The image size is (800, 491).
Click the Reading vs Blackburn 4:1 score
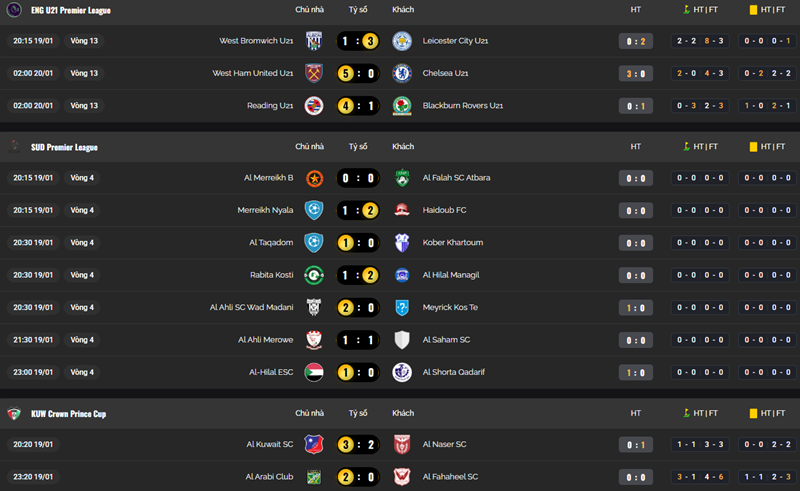[x=358, y=106]
